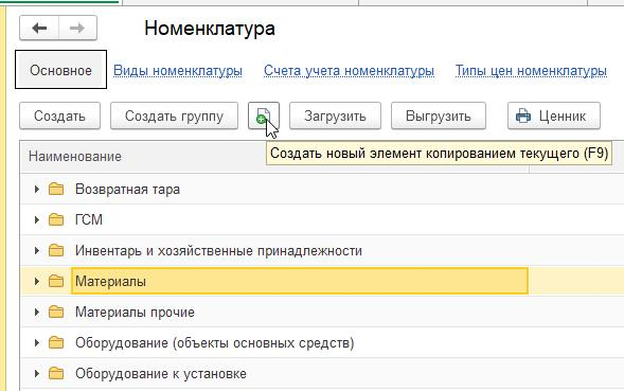Click the folder icon of Материалы

[56, 281]
